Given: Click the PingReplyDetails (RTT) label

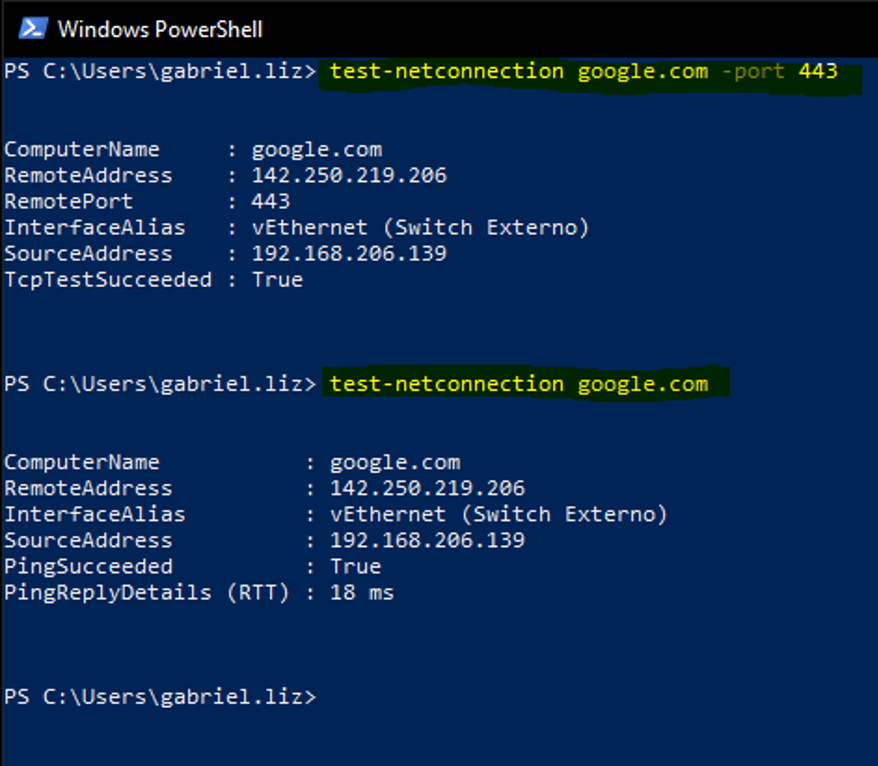Looking at the screenshot, I should [147, 593].
